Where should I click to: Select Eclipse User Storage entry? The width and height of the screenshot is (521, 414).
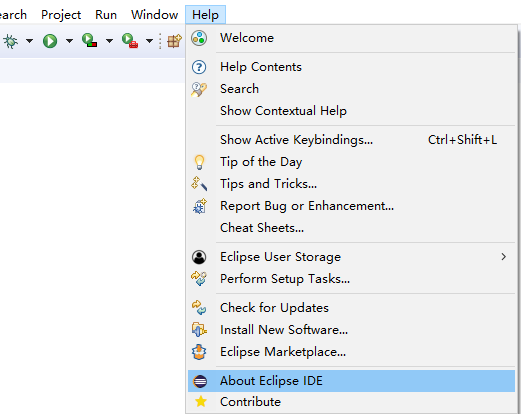point(351,257)
